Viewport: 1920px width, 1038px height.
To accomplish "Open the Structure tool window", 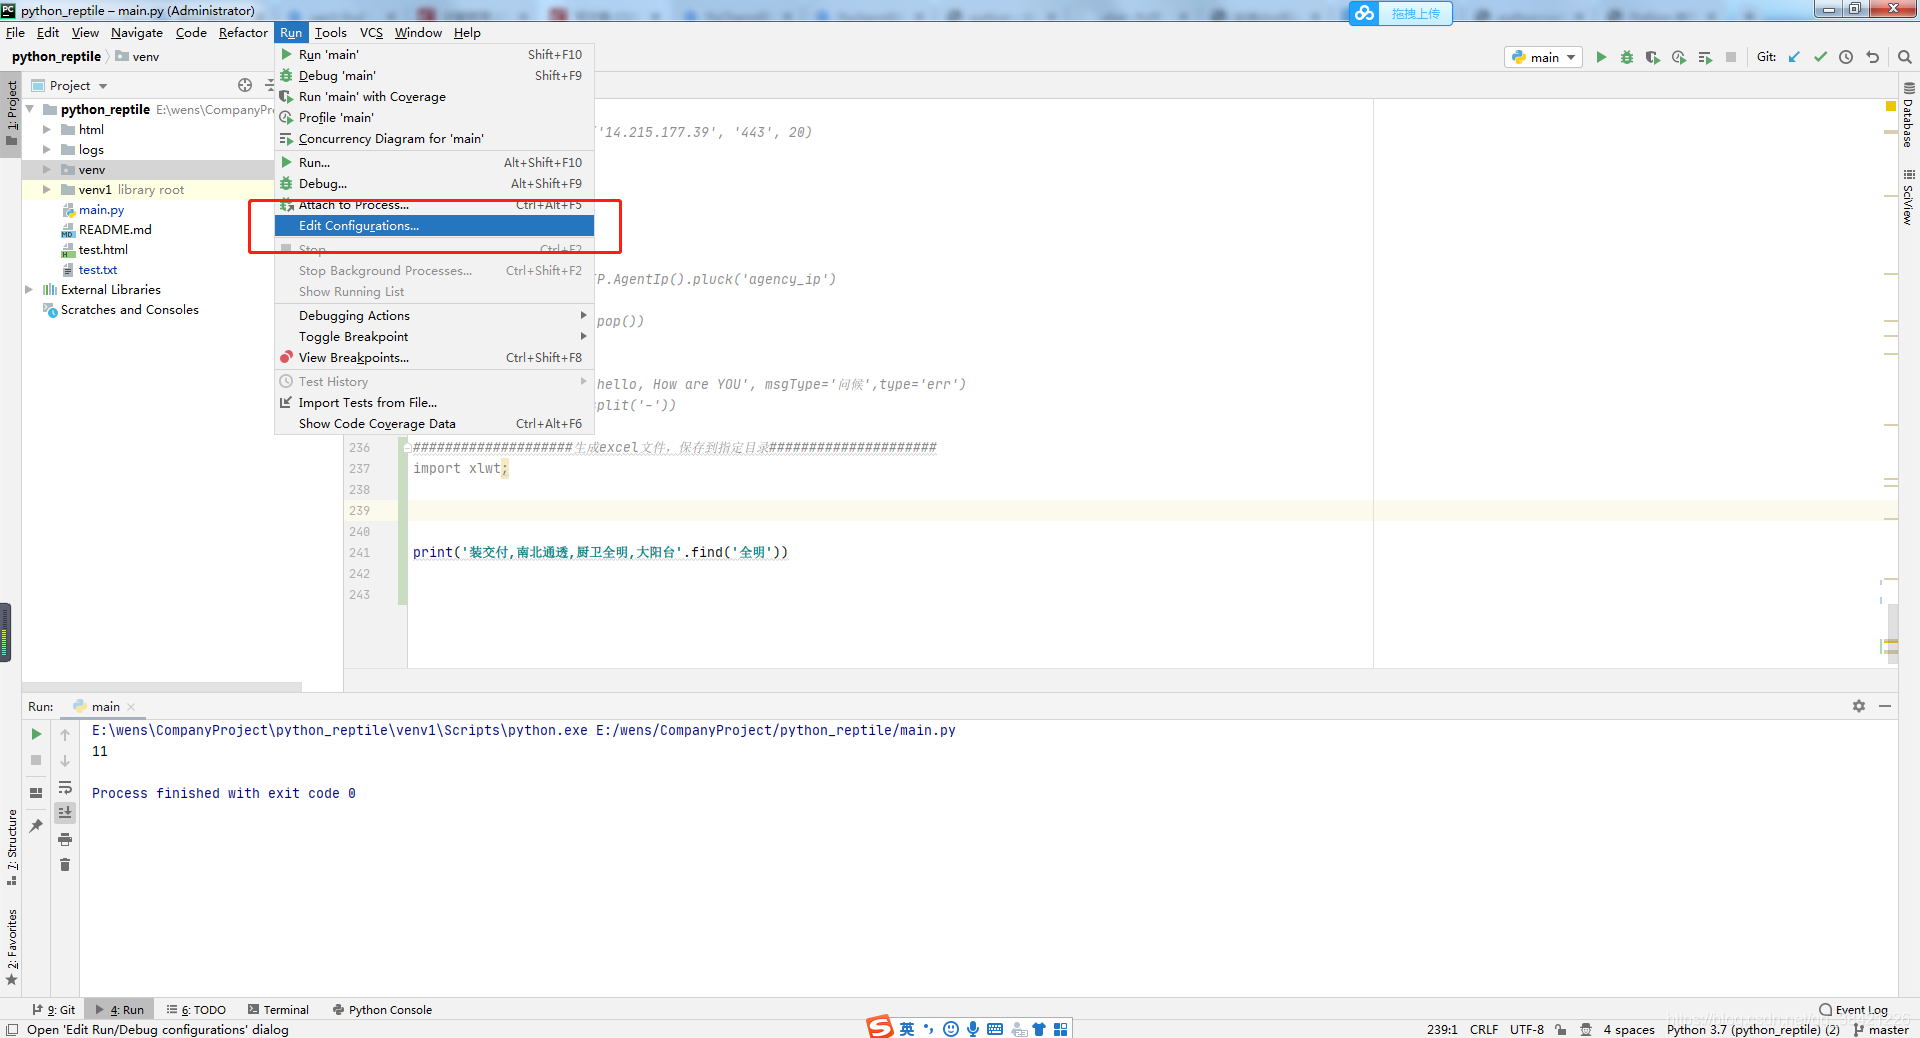I will (x=12, y=847).
